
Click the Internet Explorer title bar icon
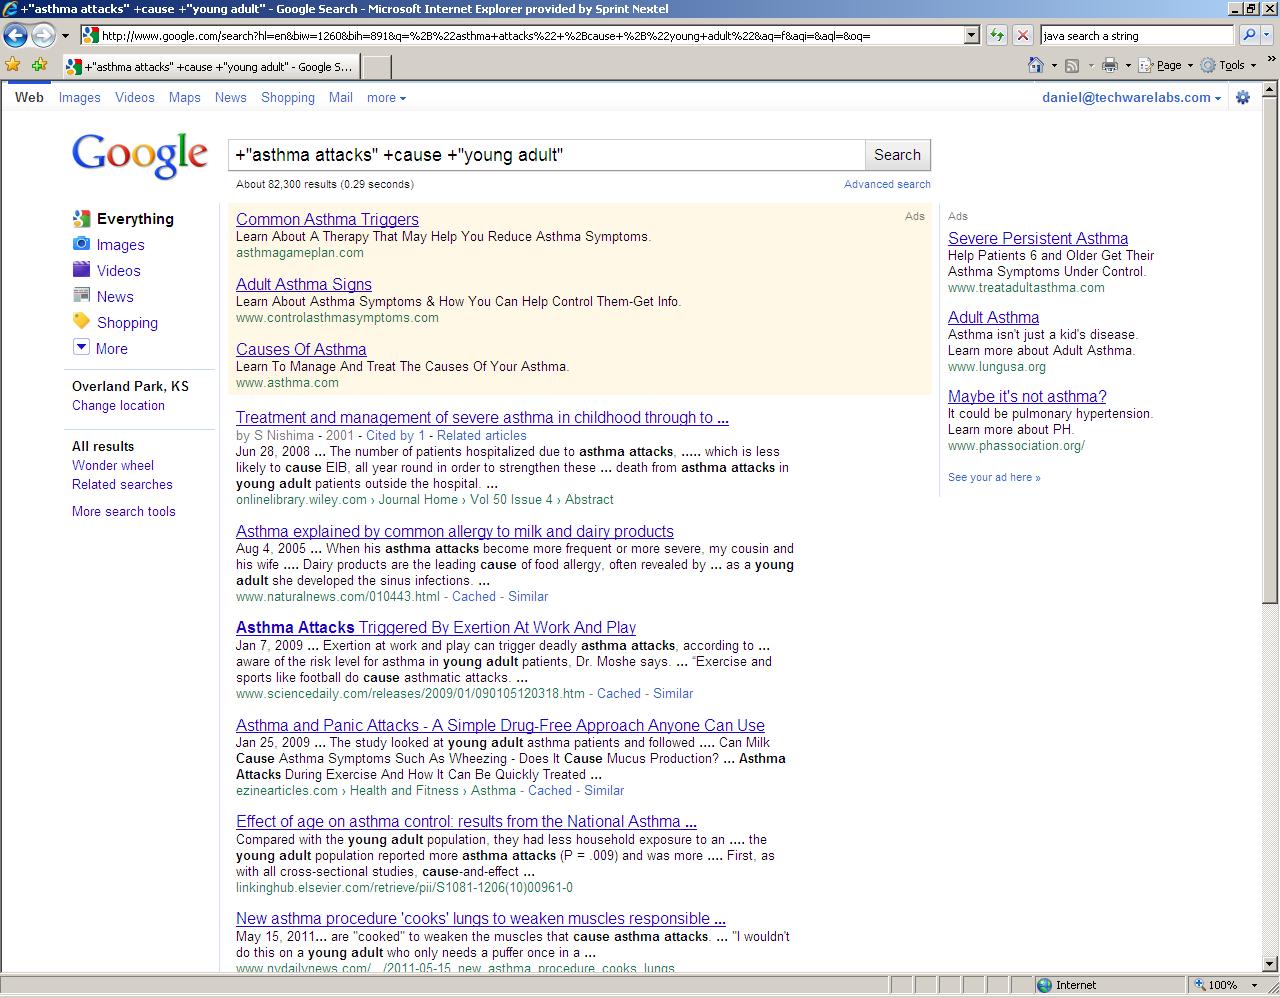9,8
